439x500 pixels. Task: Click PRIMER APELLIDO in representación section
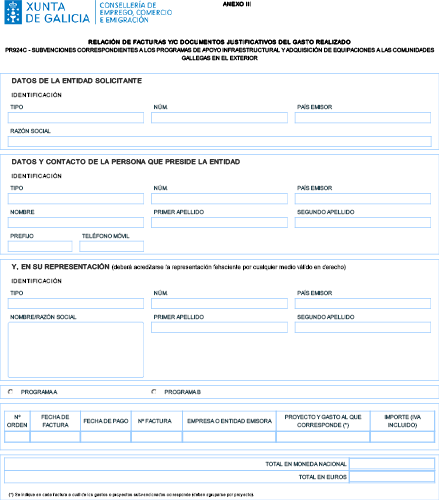(x=219, y=327)
